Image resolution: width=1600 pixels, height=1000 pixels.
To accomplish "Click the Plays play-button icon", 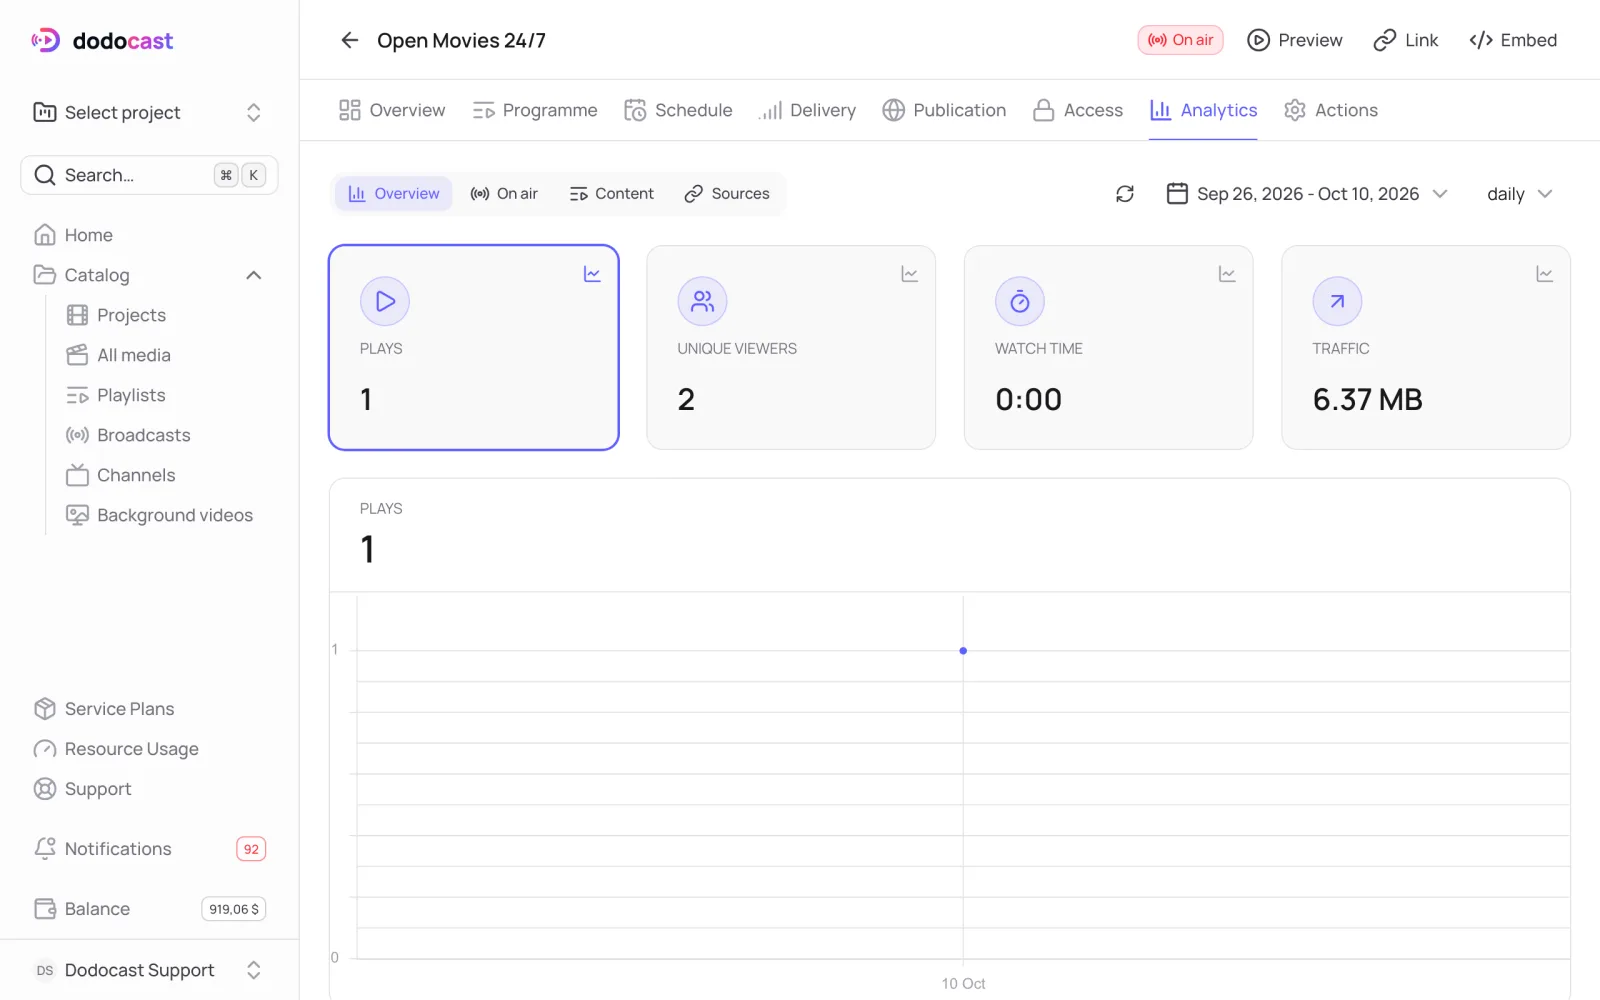I will [385, 301].
